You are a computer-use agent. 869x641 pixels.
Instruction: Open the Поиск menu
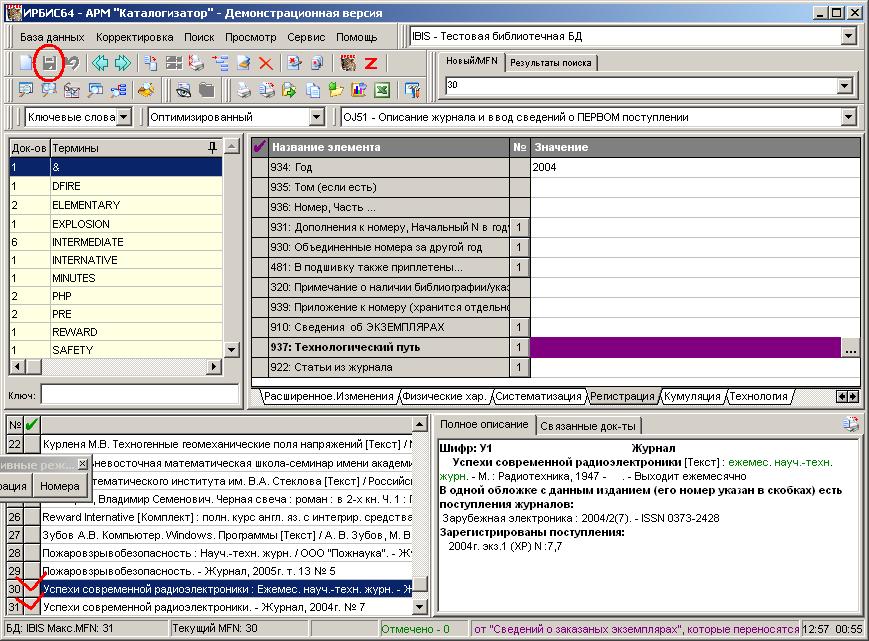point(199,37)
